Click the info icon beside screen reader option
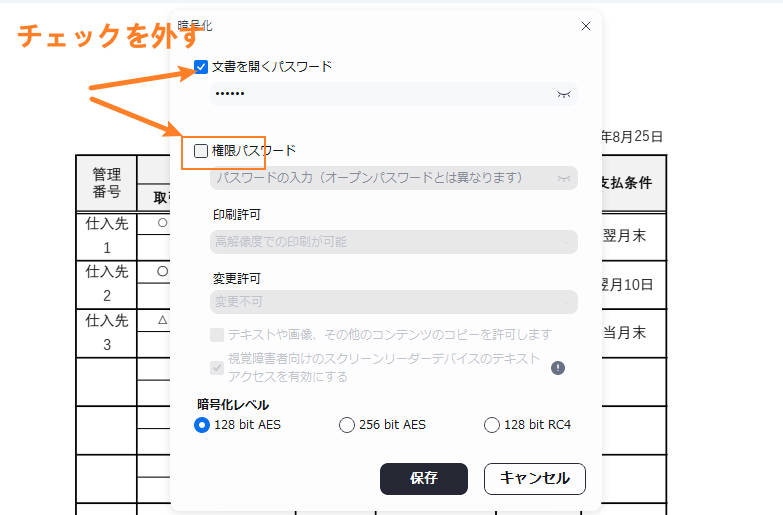This screenshot has width=783, height=515. 558,368
